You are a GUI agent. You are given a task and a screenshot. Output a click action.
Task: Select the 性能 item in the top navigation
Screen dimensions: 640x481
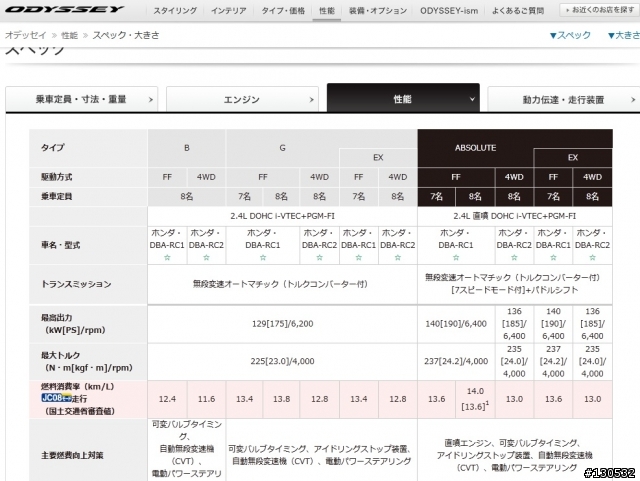point(327,11)
